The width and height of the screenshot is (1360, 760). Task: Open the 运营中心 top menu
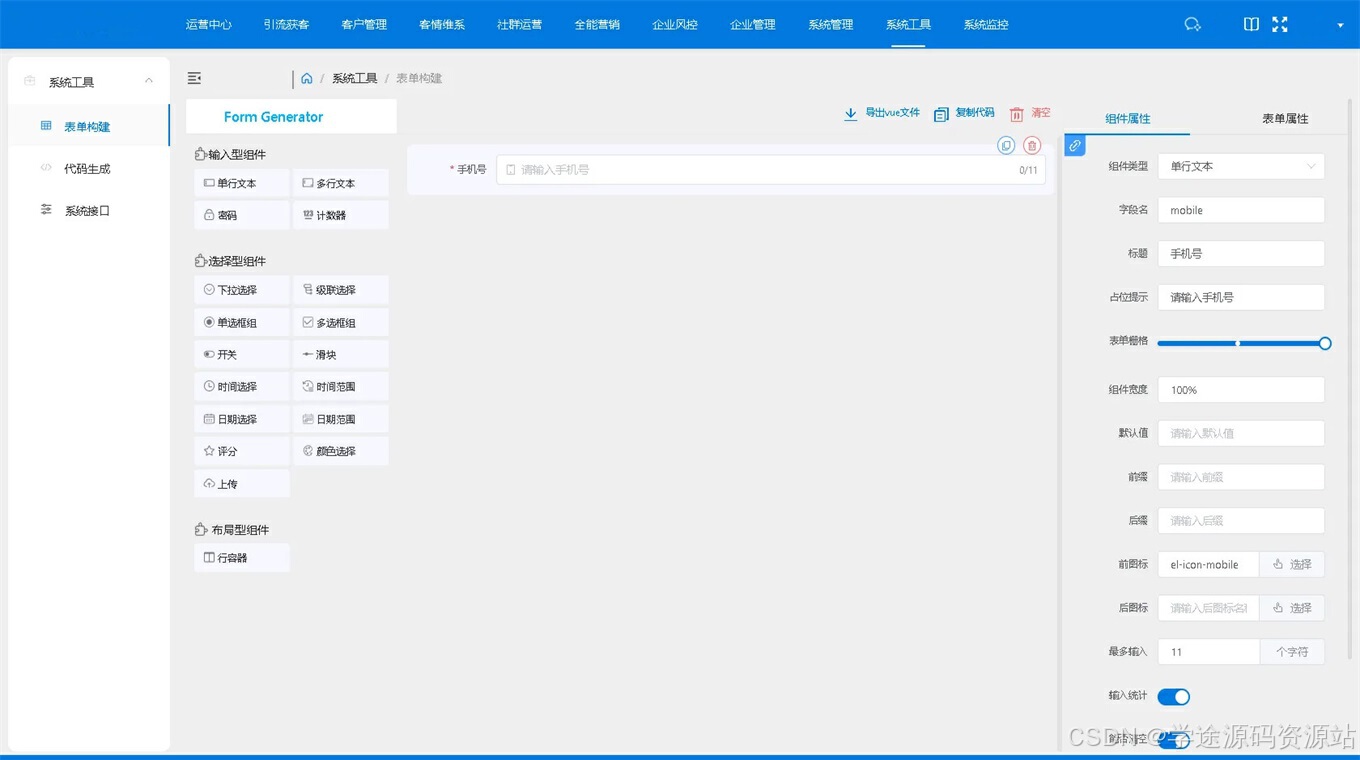point(209,25)
